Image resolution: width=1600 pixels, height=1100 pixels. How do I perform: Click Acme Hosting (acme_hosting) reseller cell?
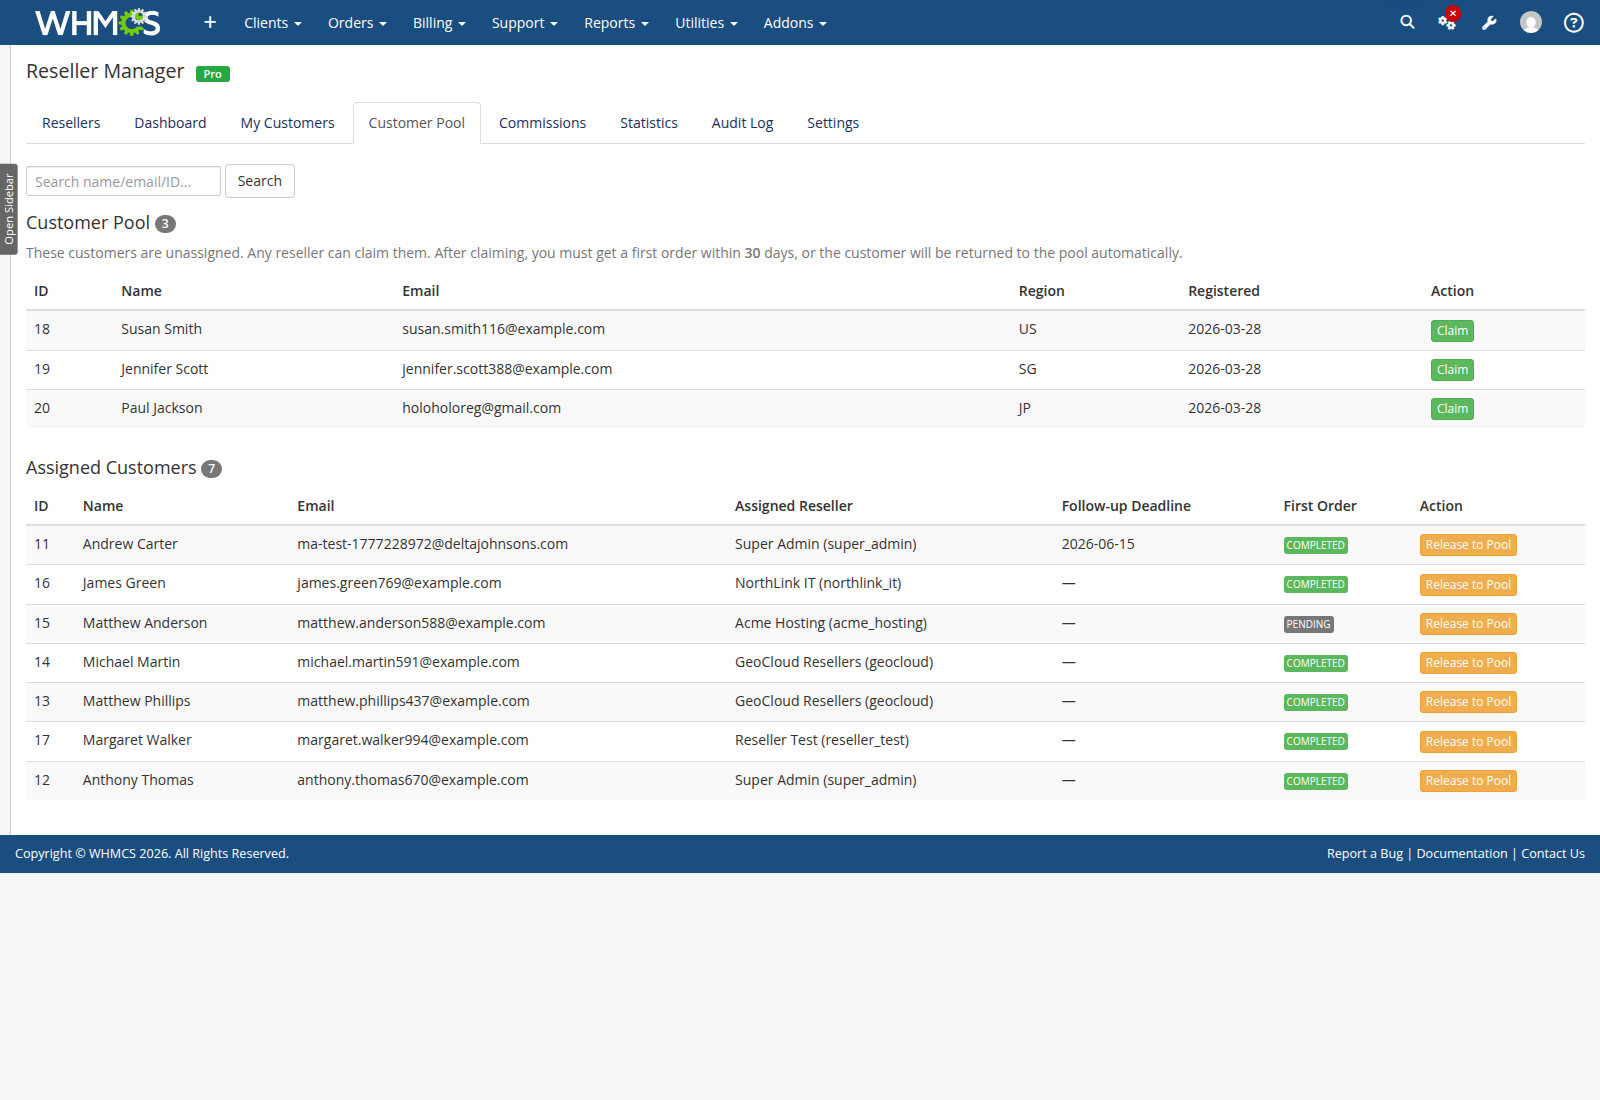coord(831,623)
